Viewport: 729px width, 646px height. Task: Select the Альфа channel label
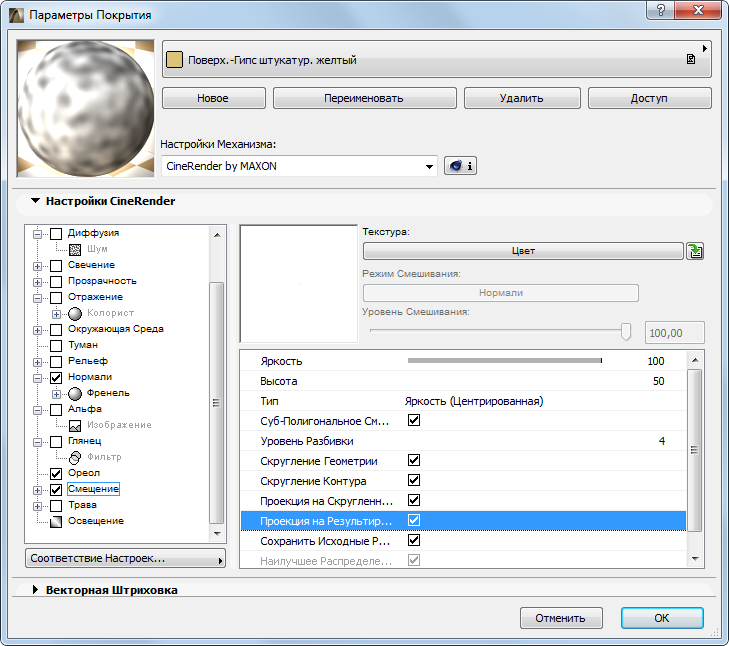tap(85, 409)
